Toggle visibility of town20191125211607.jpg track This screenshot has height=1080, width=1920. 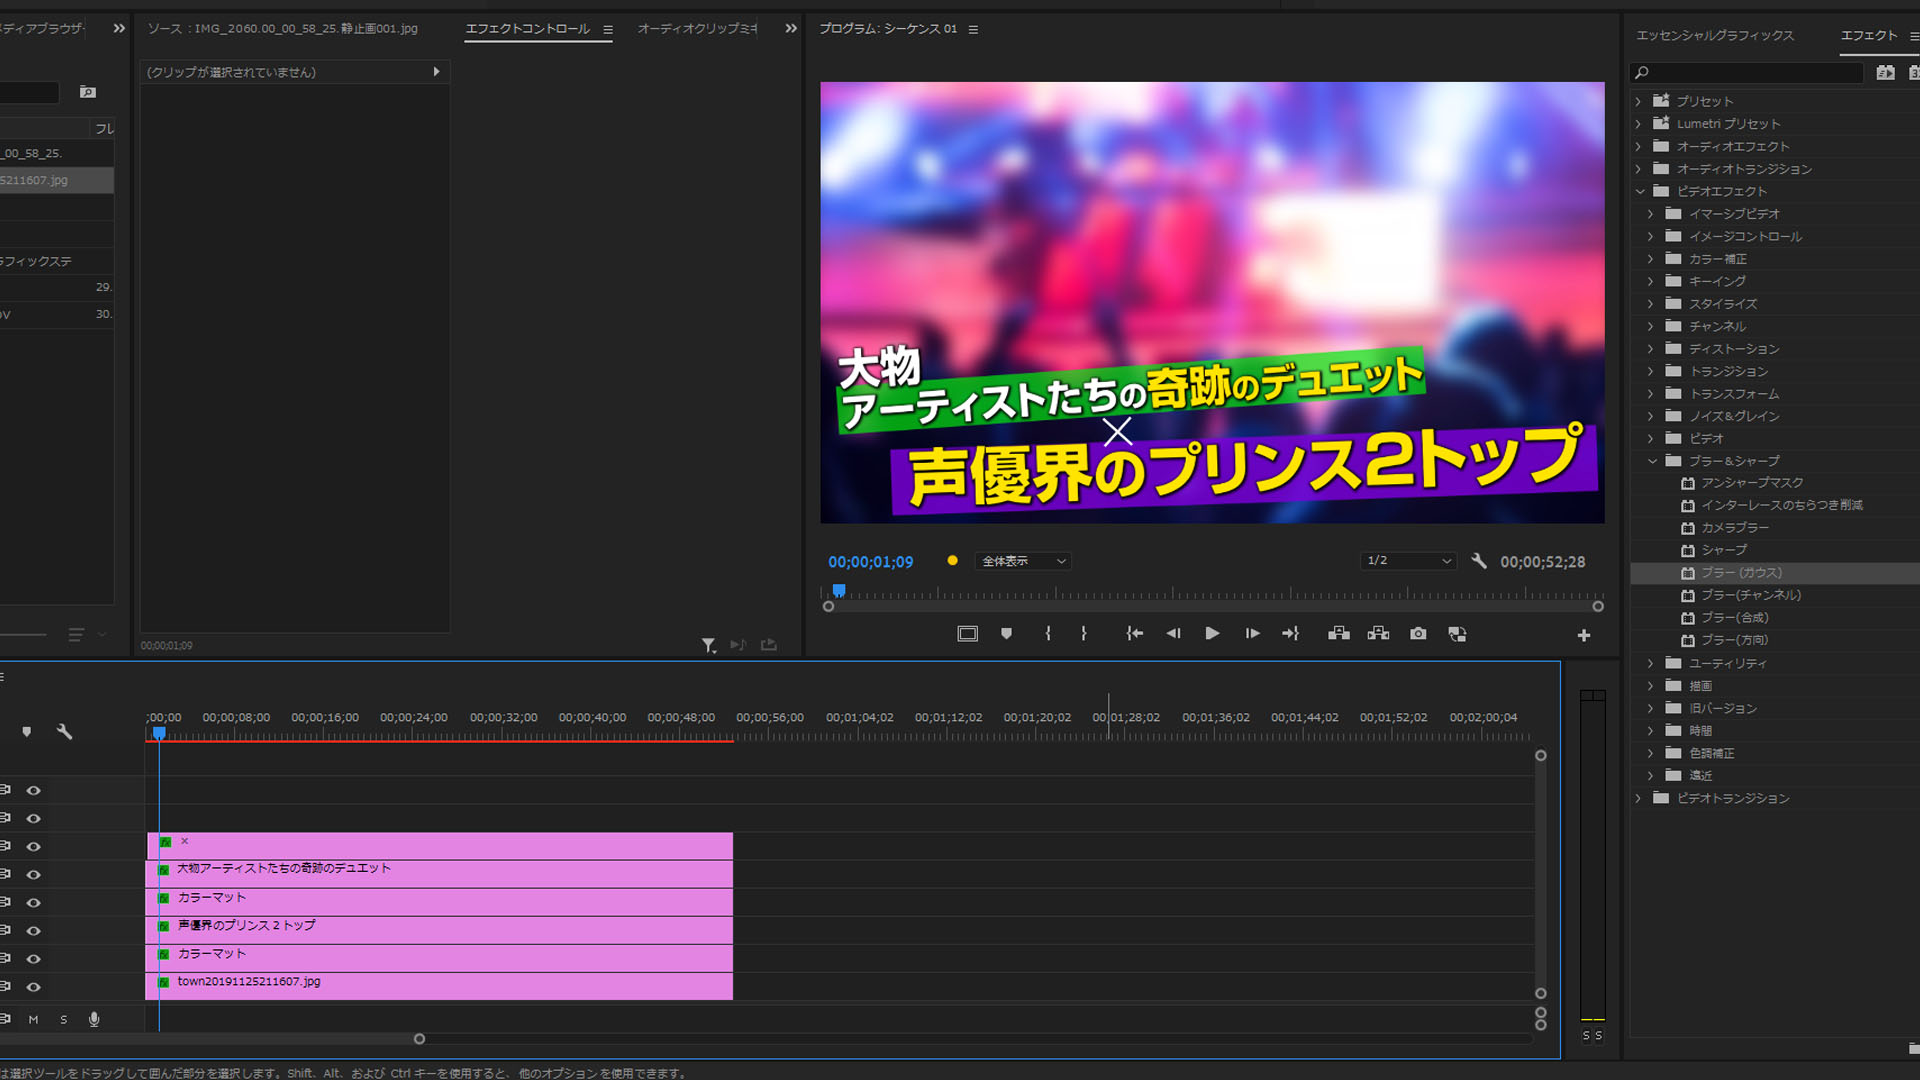[x=33, y=987]
